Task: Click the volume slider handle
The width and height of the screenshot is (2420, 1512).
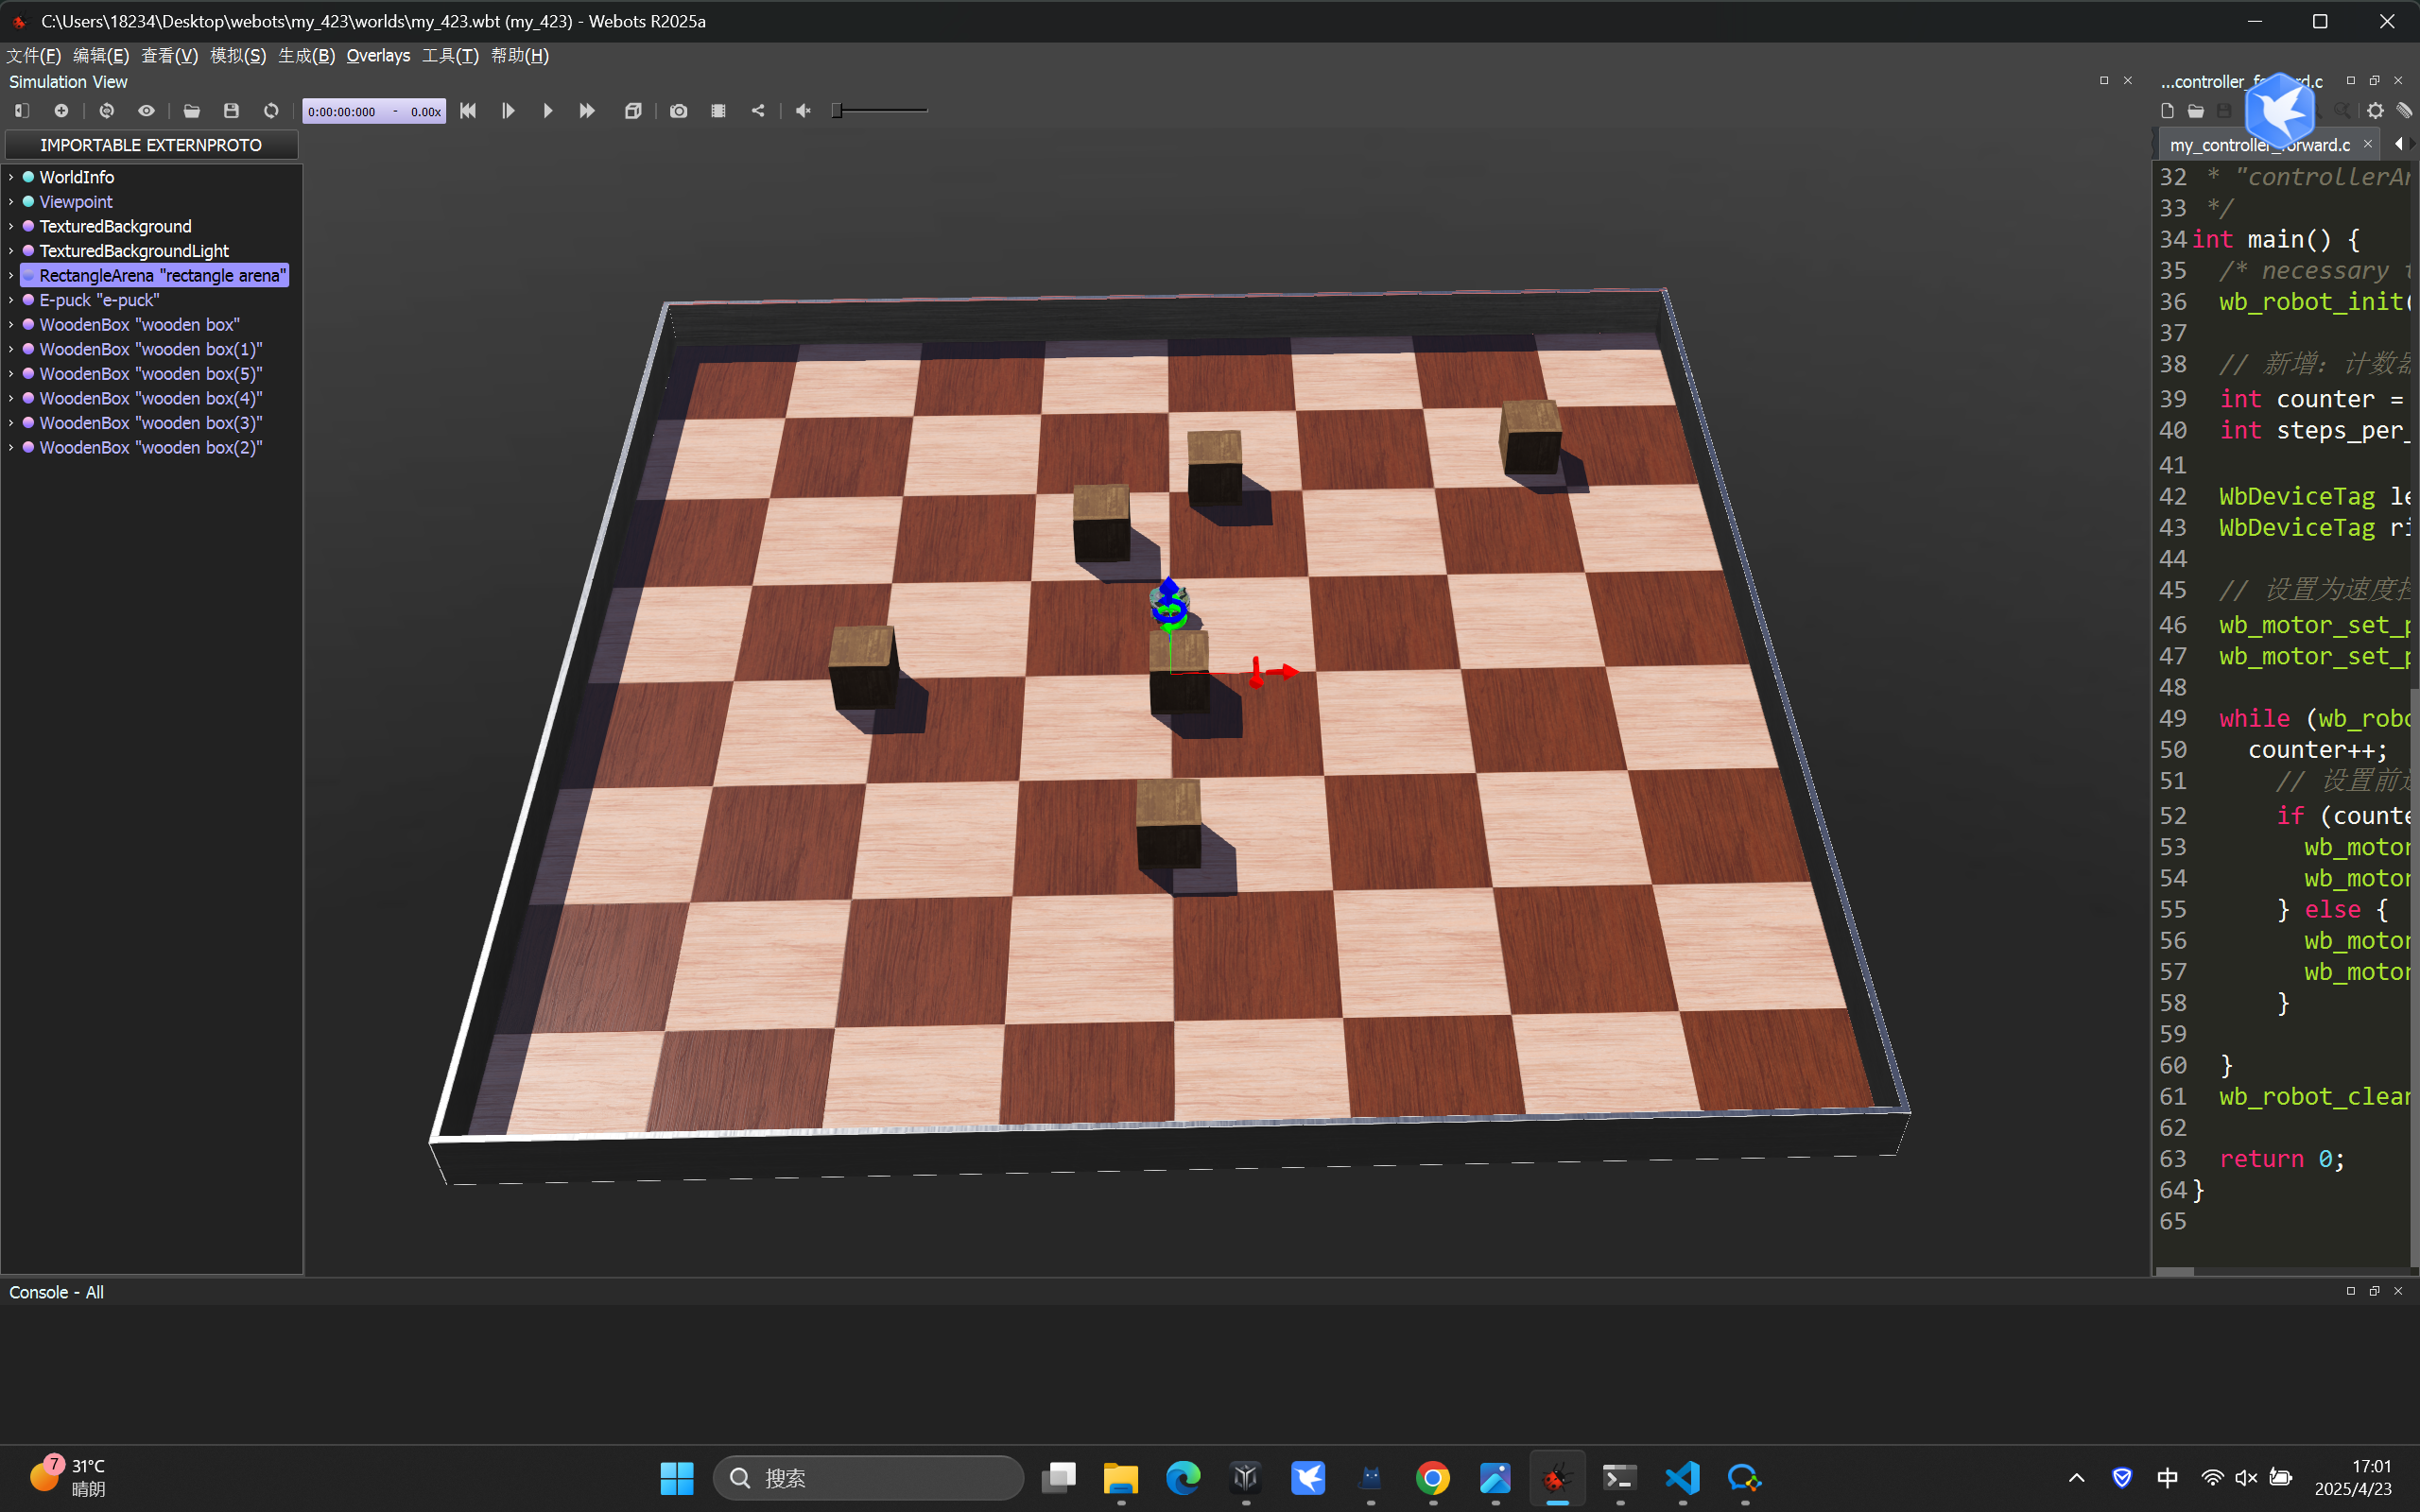Action: click(x=837, y=111)
